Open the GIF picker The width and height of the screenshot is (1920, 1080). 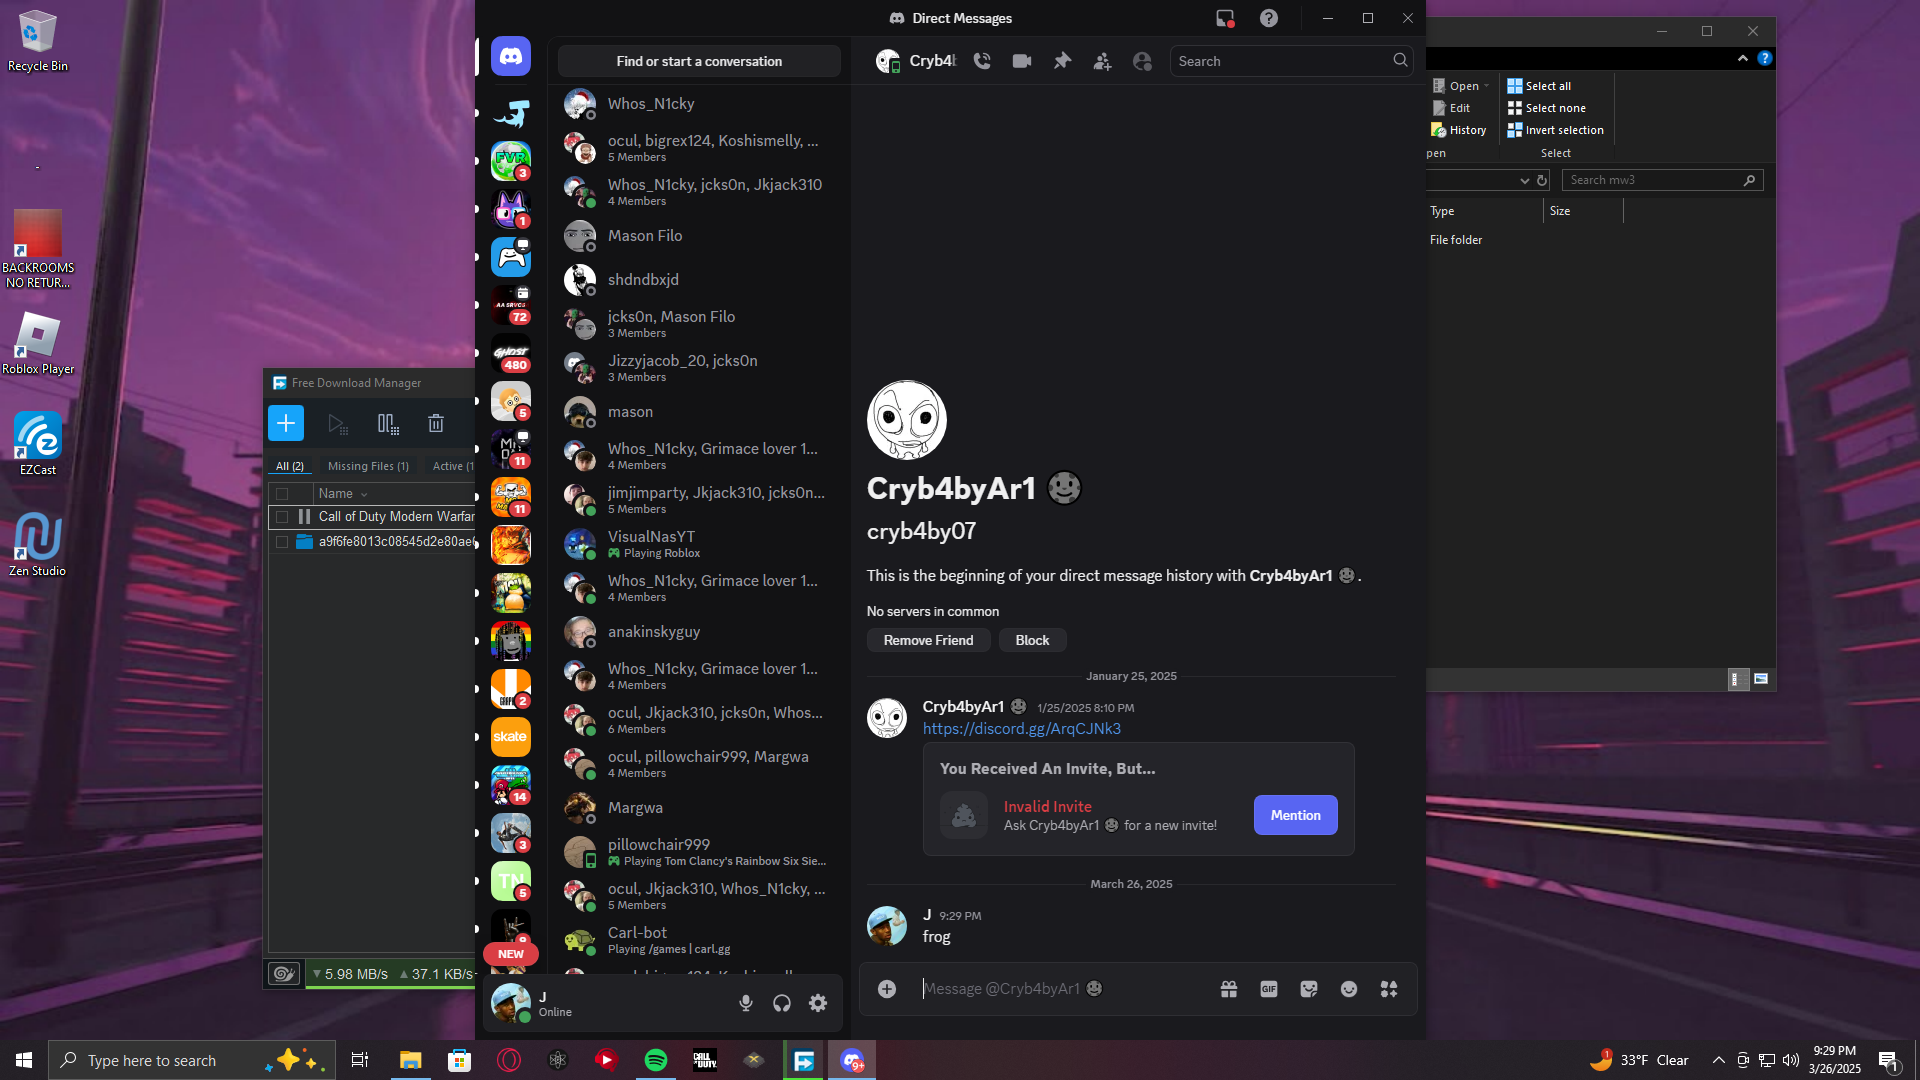1268,989
